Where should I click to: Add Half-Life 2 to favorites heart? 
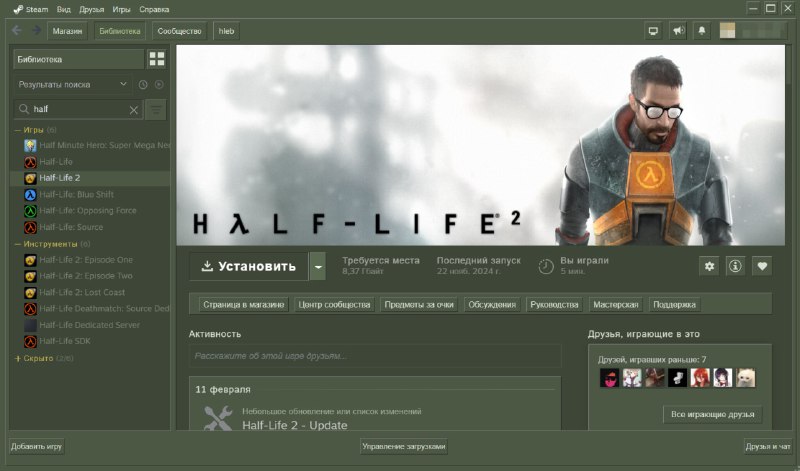pos(762,266)
